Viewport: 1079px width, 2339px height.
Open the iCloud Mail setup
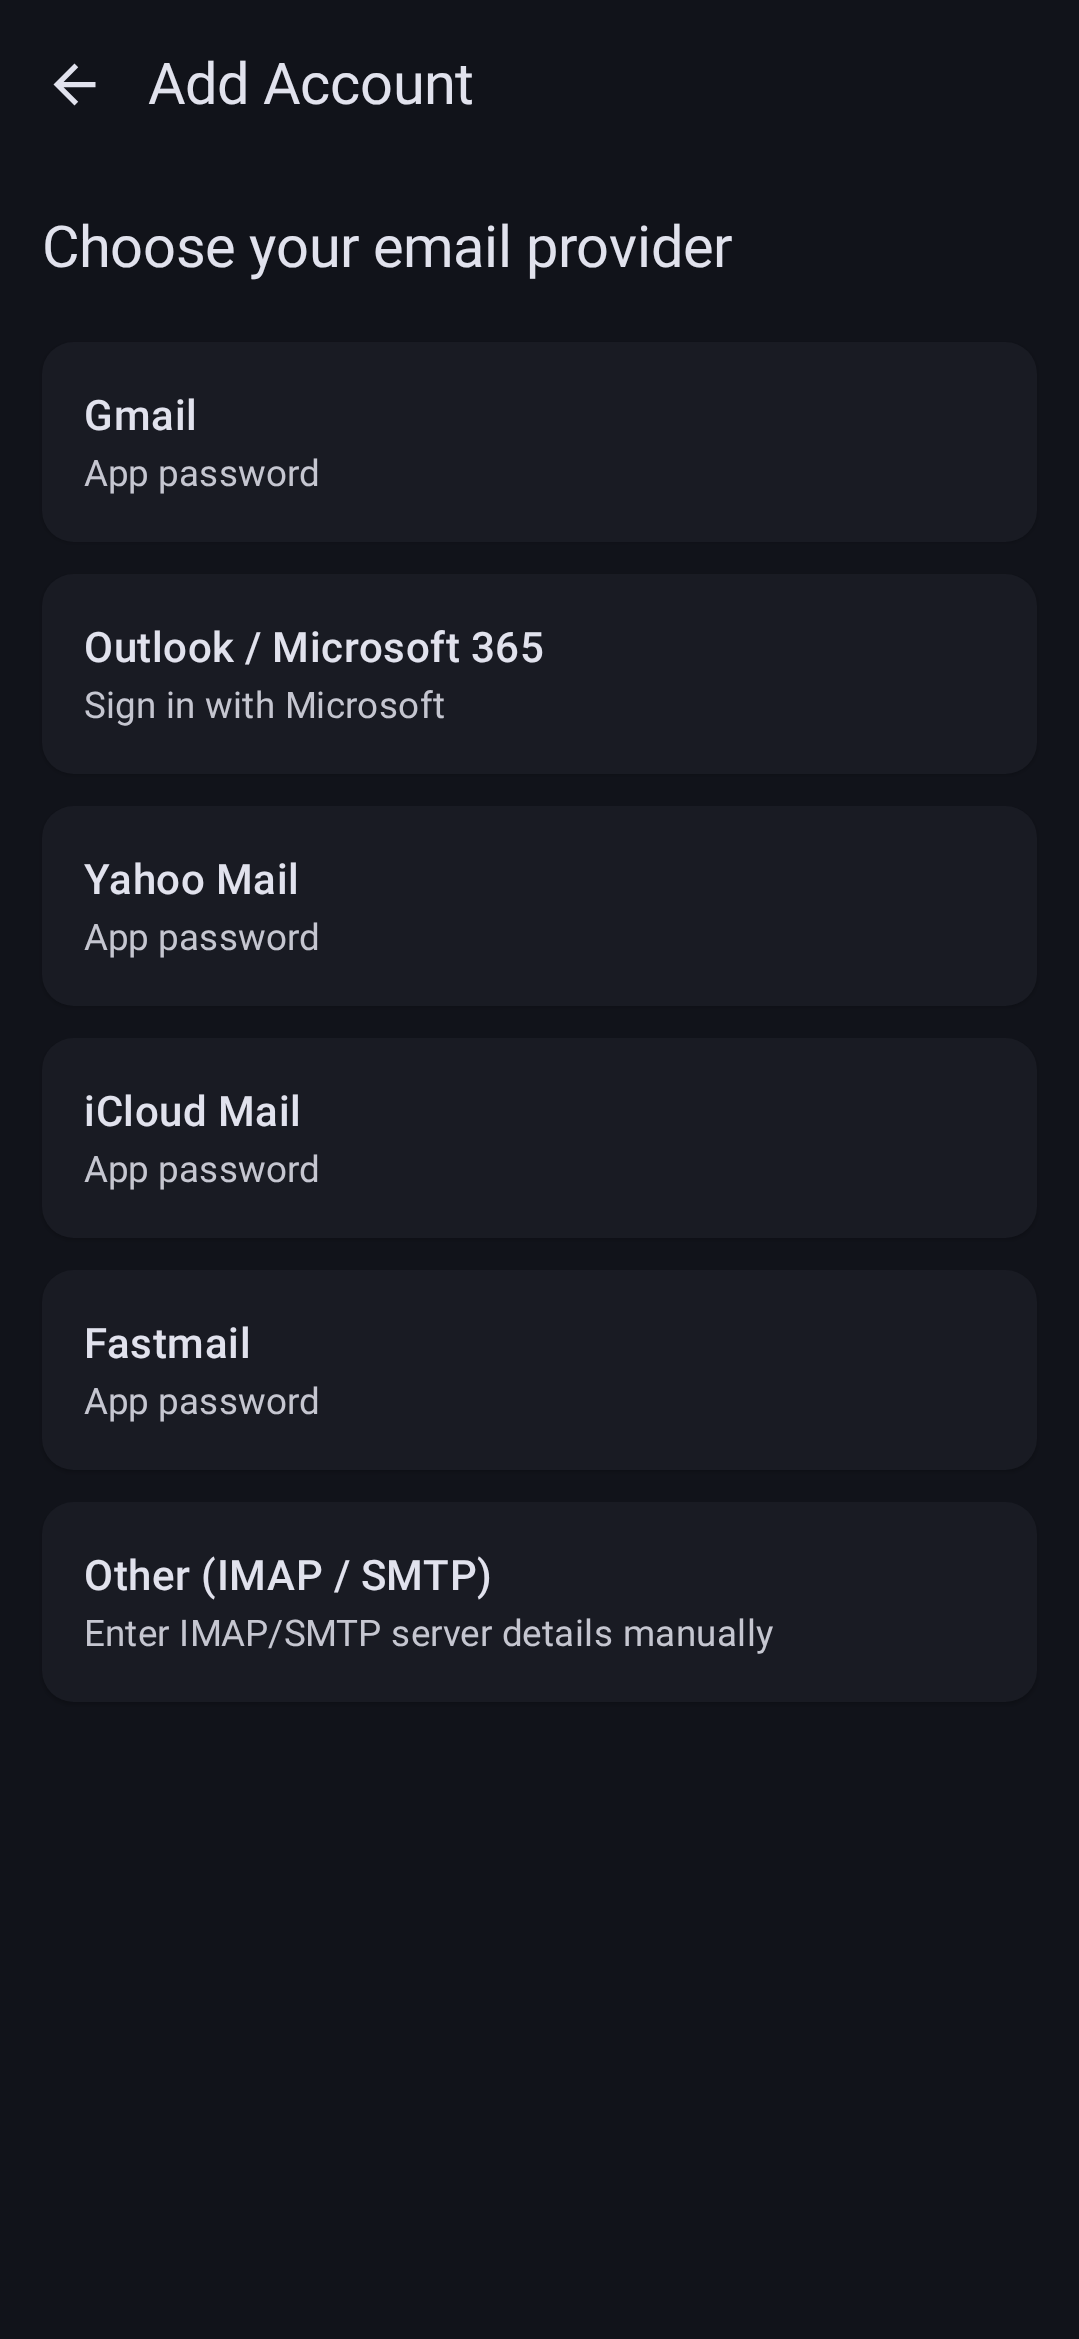(539, 1138)
